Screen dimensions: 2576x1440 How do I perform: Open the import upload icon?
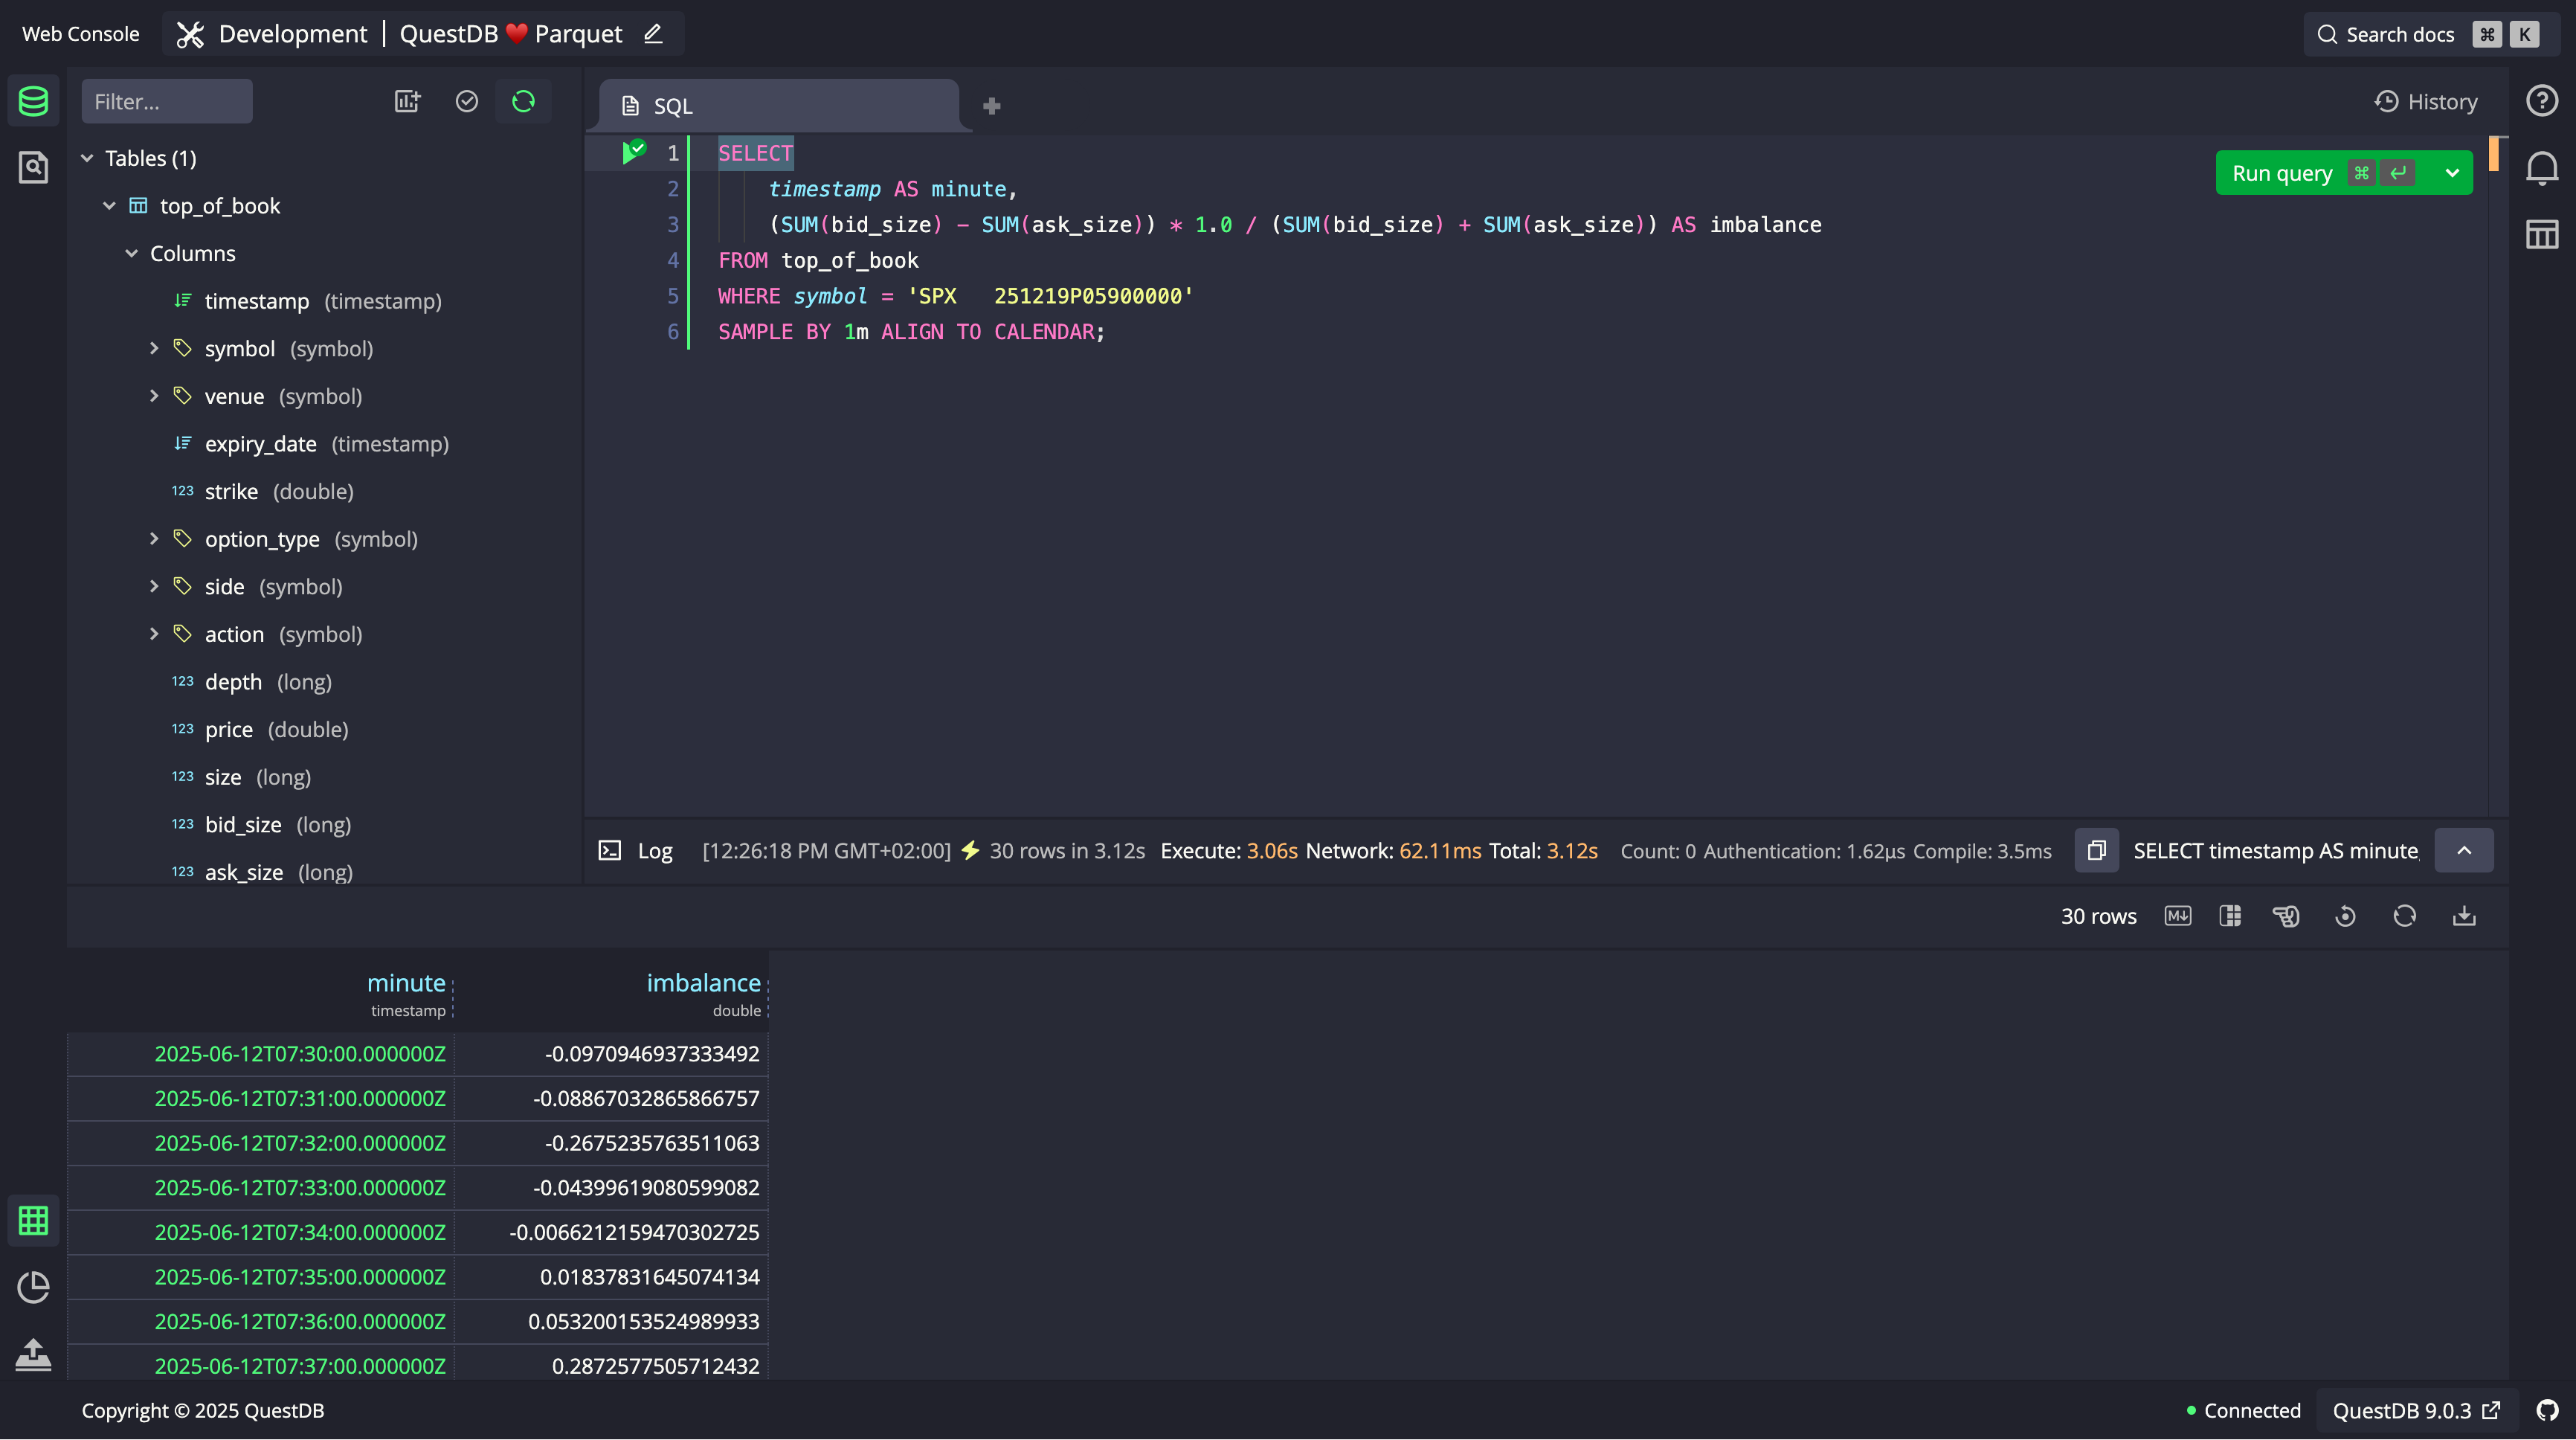point(33,1354)
